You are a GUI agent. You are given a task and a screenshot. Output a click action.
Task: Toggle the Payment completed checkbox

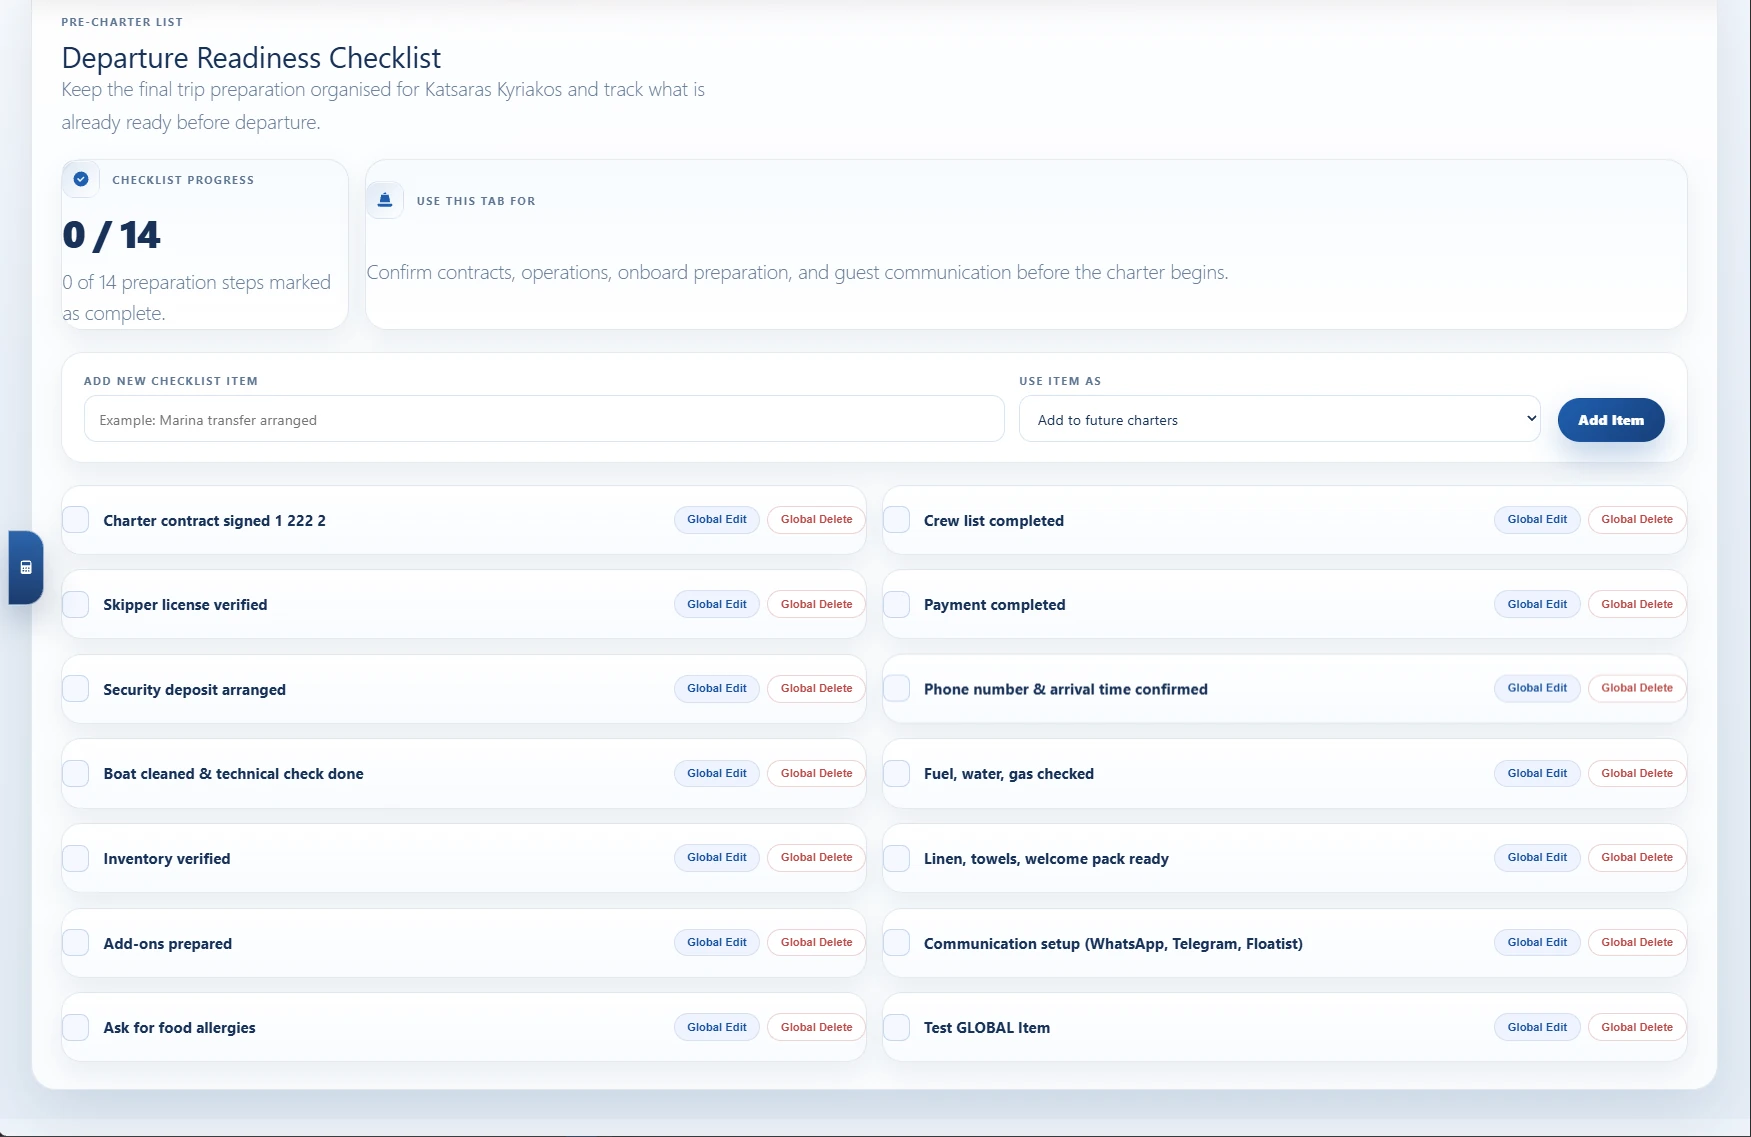[897, 604]
